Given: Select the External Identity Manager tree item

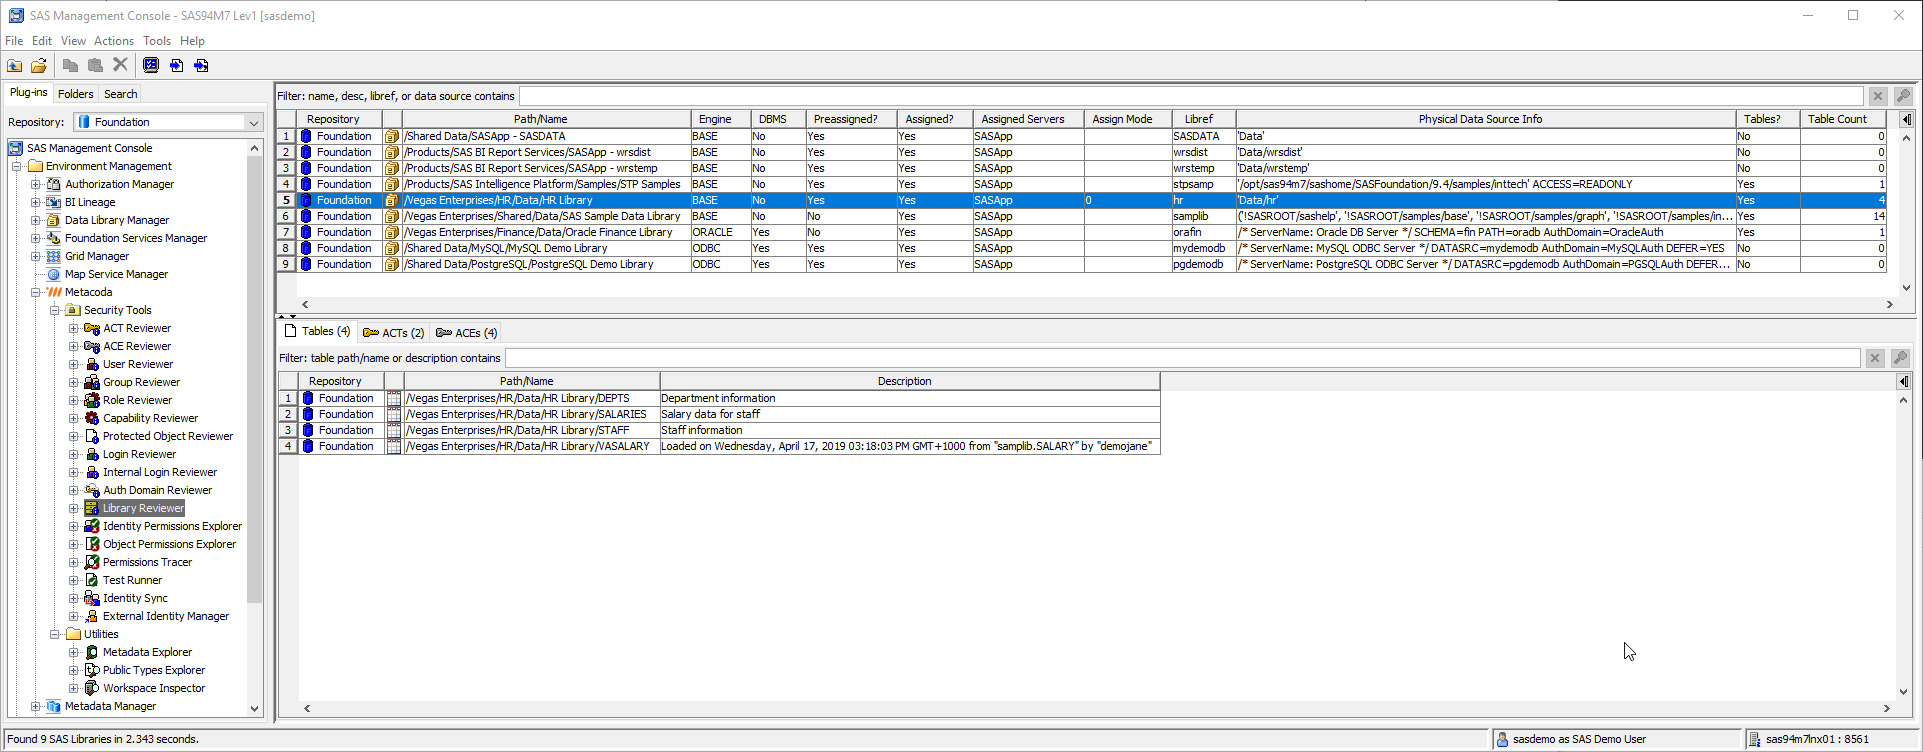Looking at the screenshot, I should (166, 616).
